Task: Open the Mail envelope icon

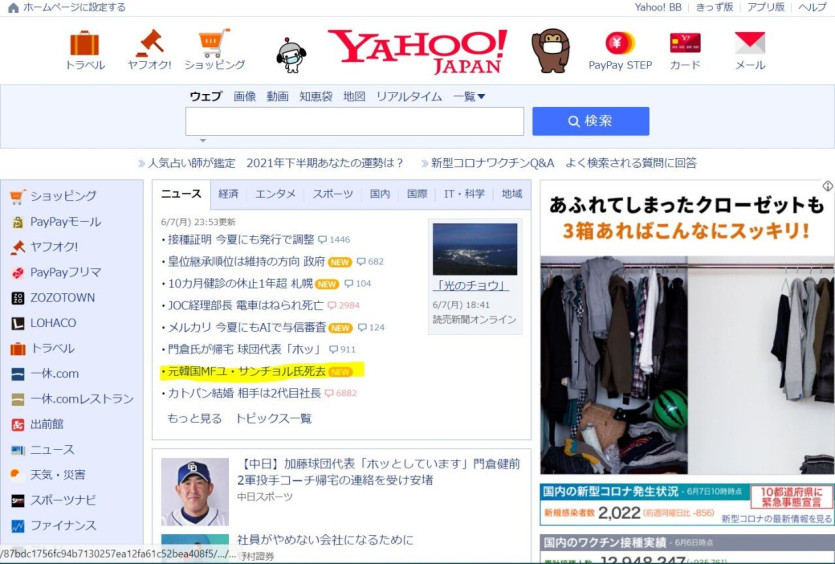Action: (x=750, y=43)
